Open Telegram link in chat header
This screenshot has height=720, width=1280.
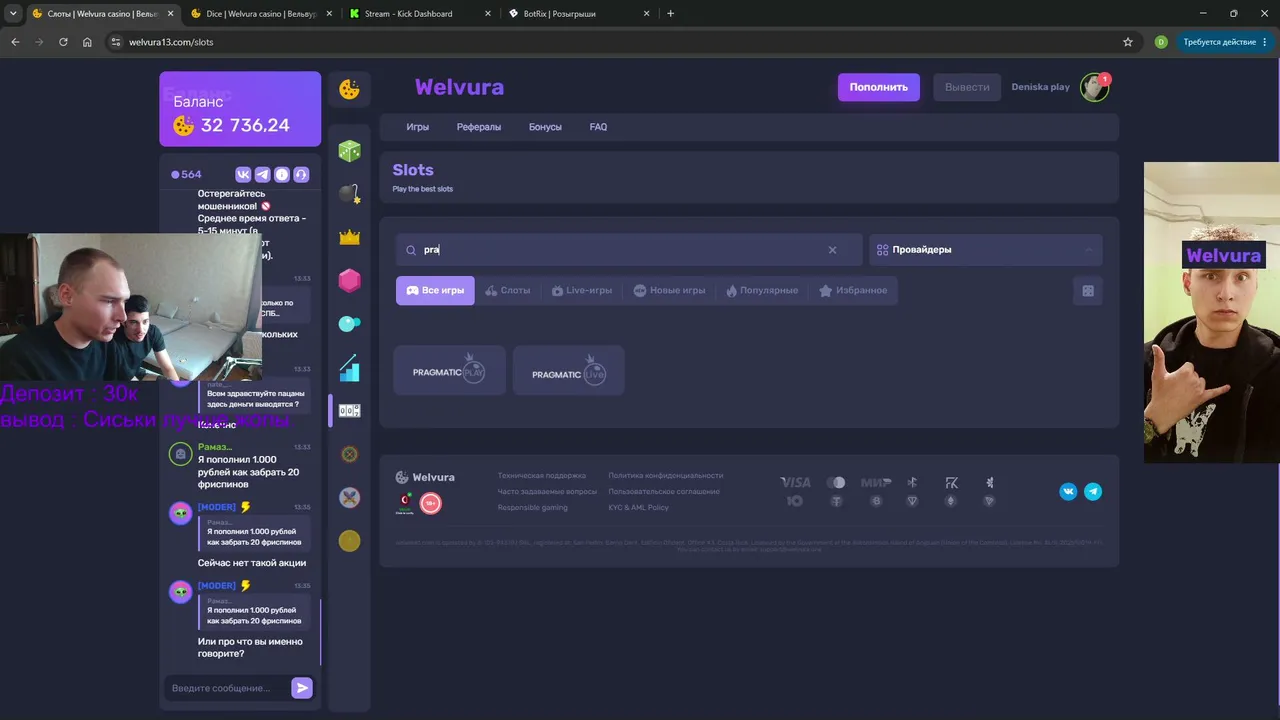coord(262,174)
